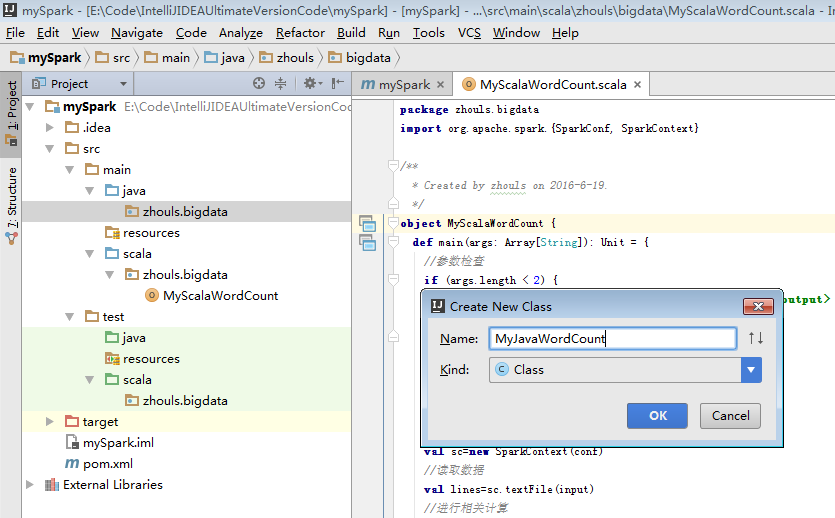Image resolution: width=835 pixels, height=518 pixels.
Task: Expand the target folder node
Action: [50, 422]
